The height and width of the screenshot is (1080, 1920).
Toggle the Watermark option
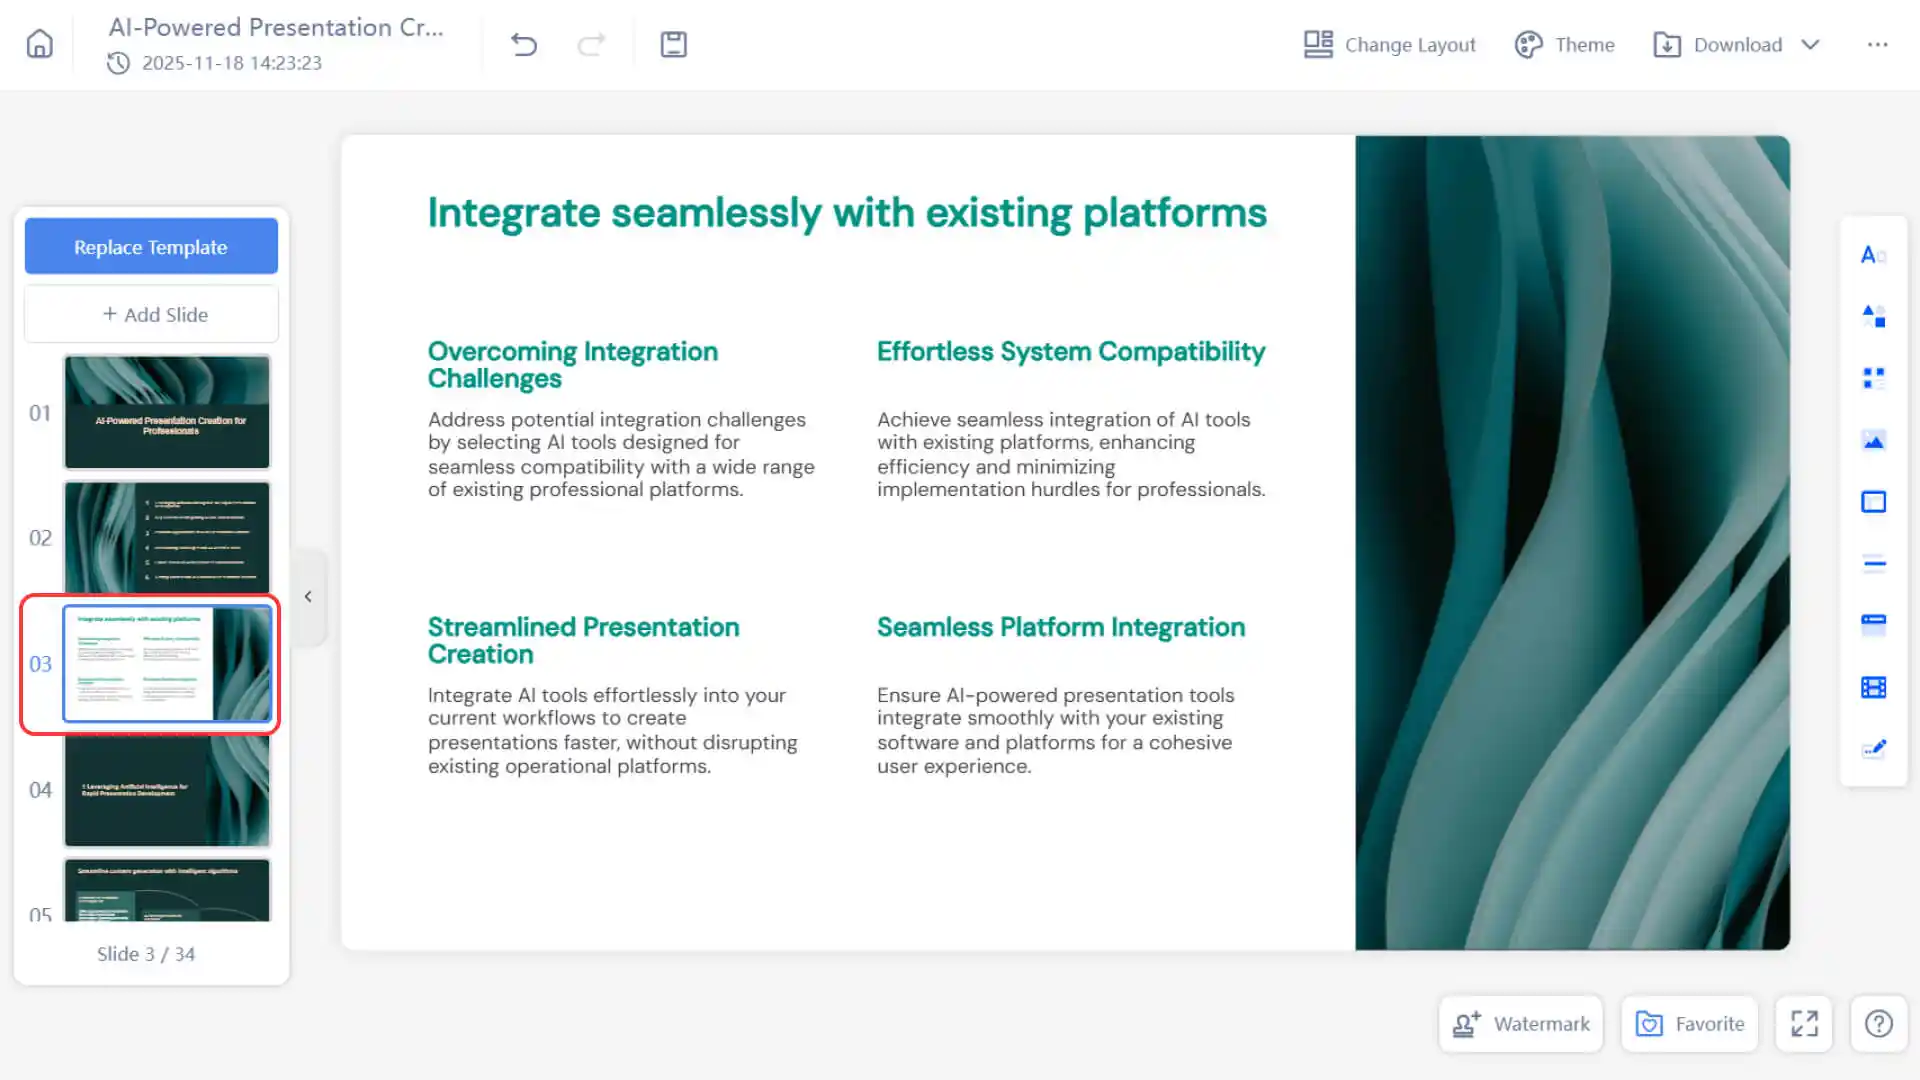click(1521, 1024)
